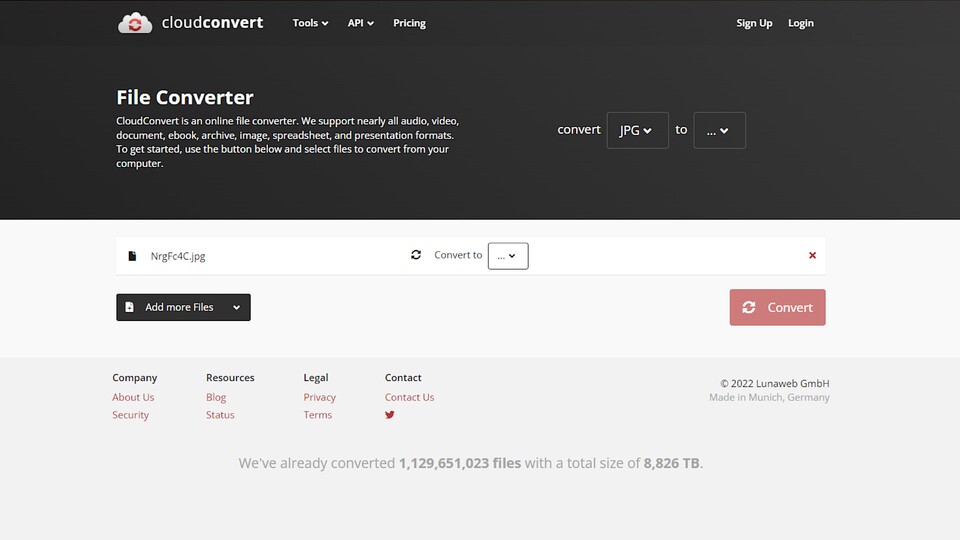This screenshot has width=960, height=540.
Task: Click the Contact Us footer link
Action: pyautogui.click(x=409, y=397)
